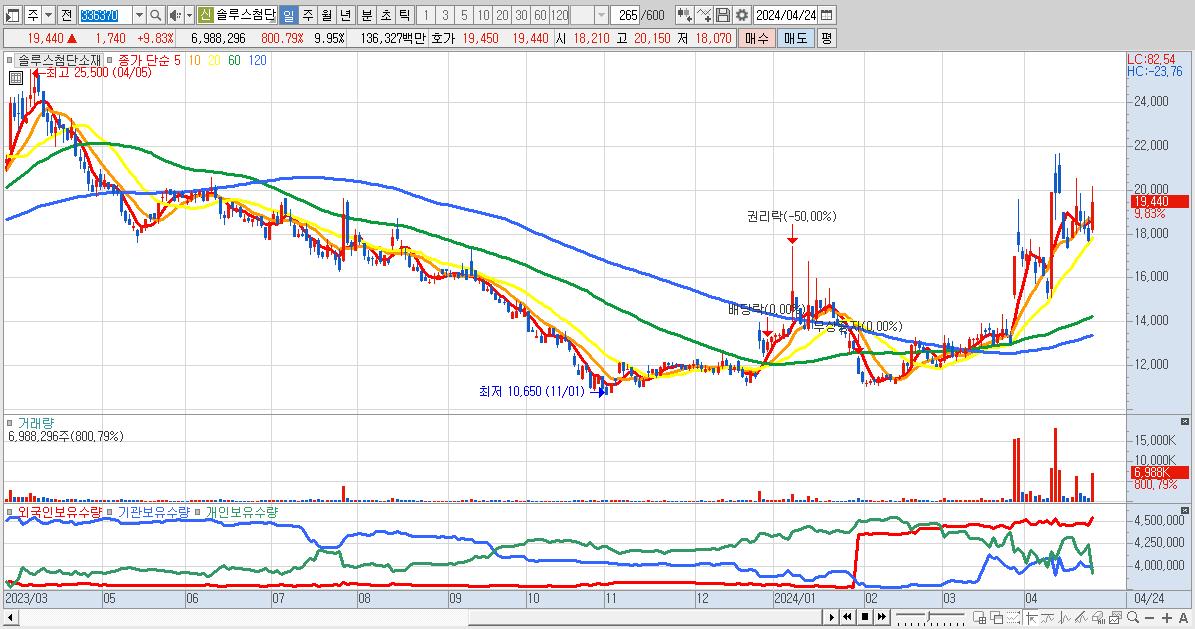The height and width of the screenshot is (629, 1195).
Task: Click the crosshair arrow cursor icon
Action: tap(1031, 618)
